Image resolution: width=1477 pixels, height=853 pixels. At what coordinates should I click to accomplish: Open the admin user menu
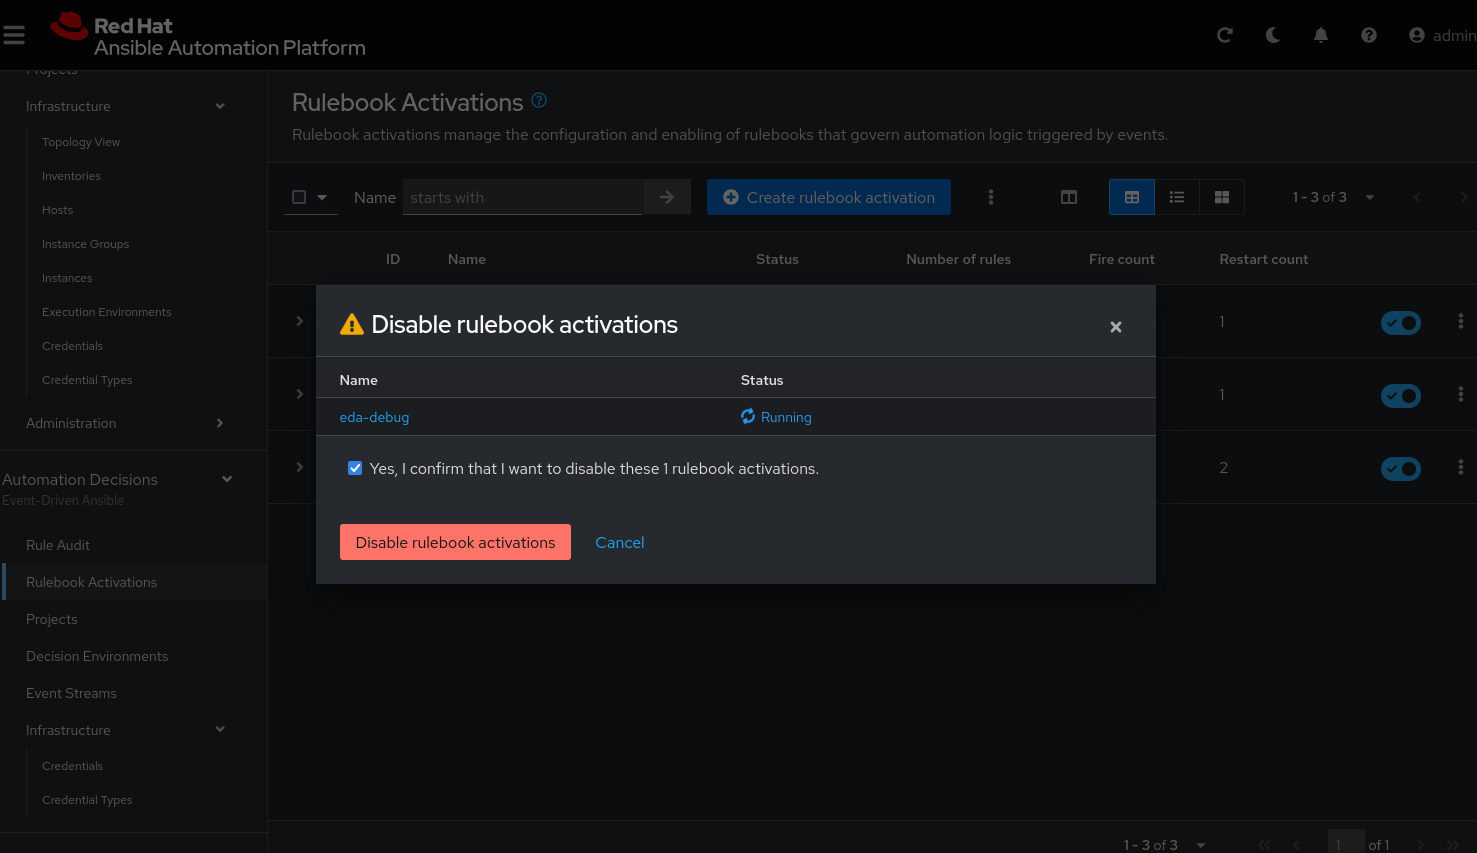click(1442, 35)
